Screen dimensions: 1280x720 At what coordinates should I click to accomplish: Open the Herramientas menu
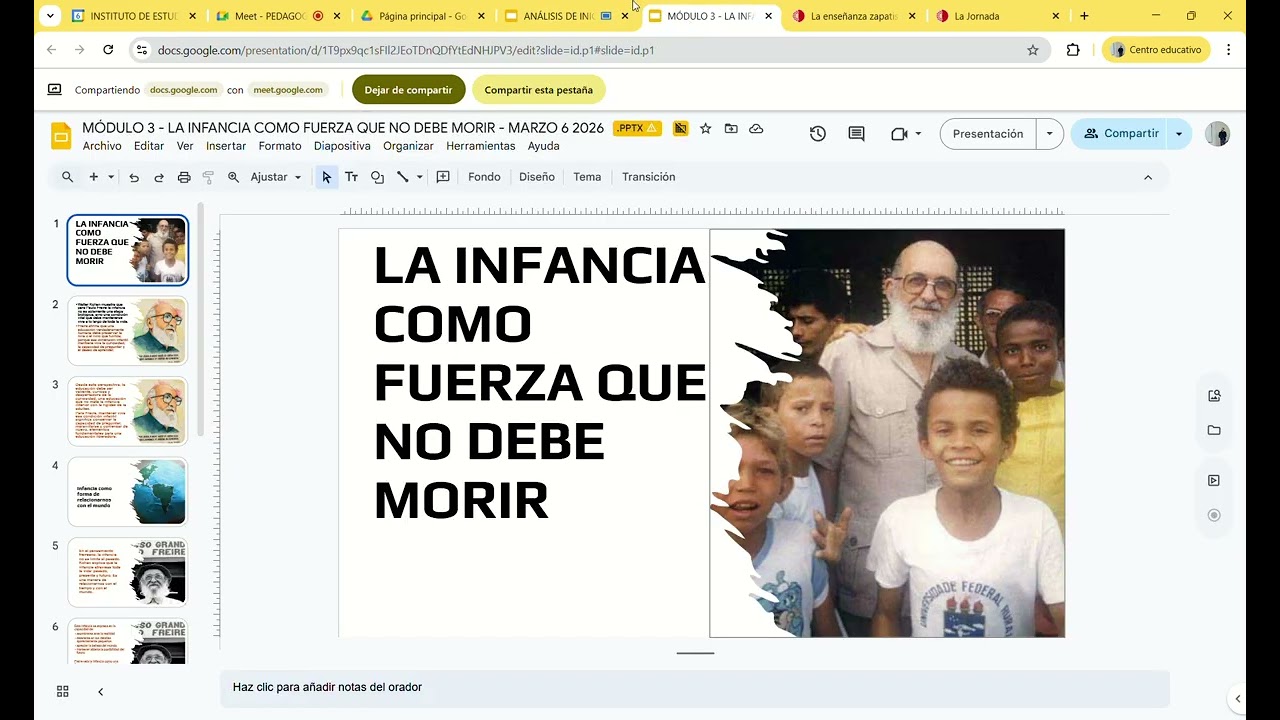[x=481, y=146]
